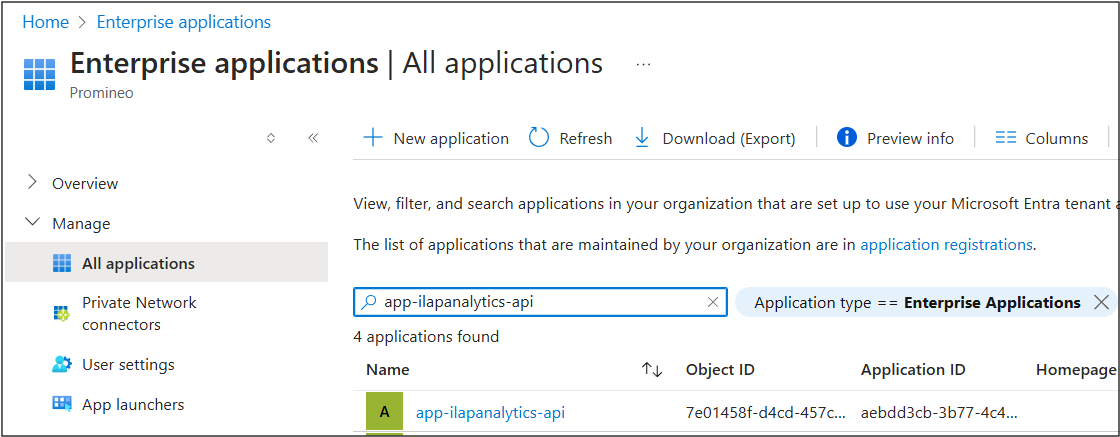Clear the search text with the X
Image resolution: width=1120 pixels, height=437 pixels.
pyautogui.click(x=712, y=302)
